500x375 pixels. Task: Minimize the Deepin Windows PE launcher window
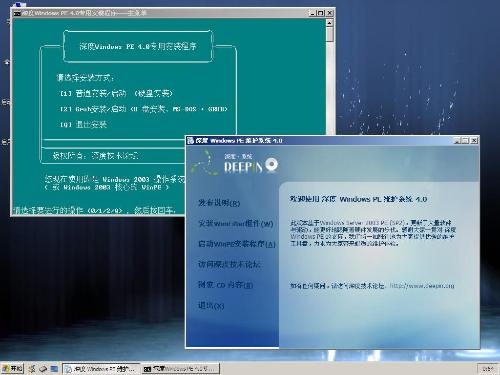point(457,141)
